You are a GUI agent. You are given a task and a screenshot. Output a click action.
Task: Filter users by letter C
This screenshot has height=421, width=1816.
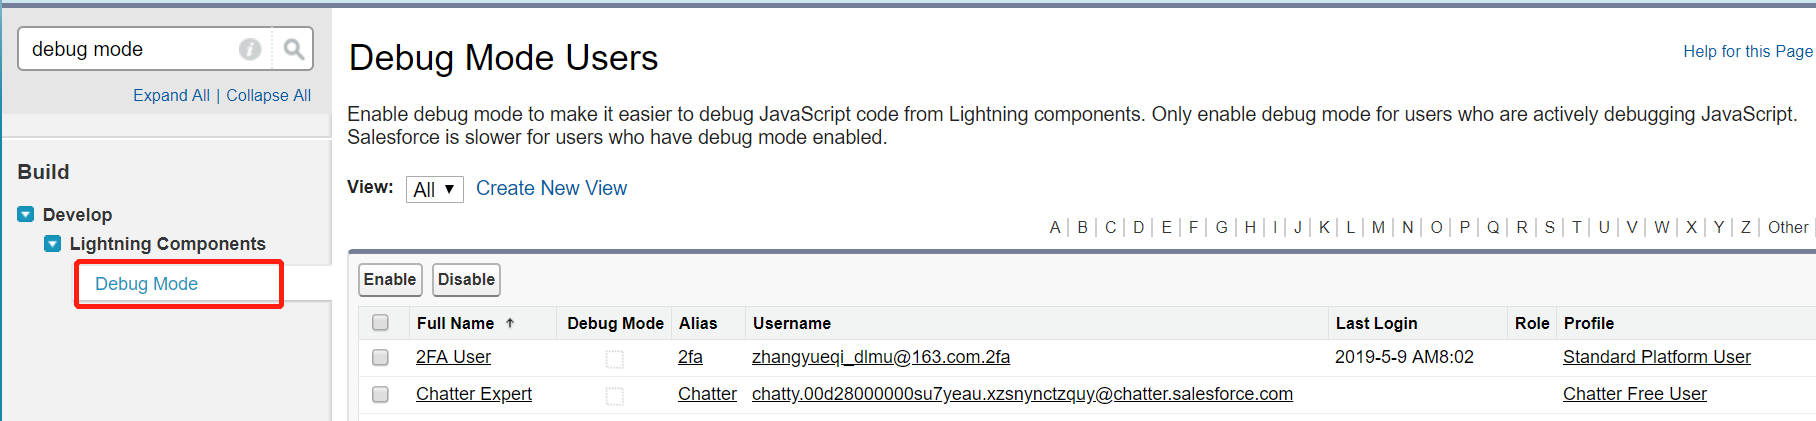click(1110, 227)
